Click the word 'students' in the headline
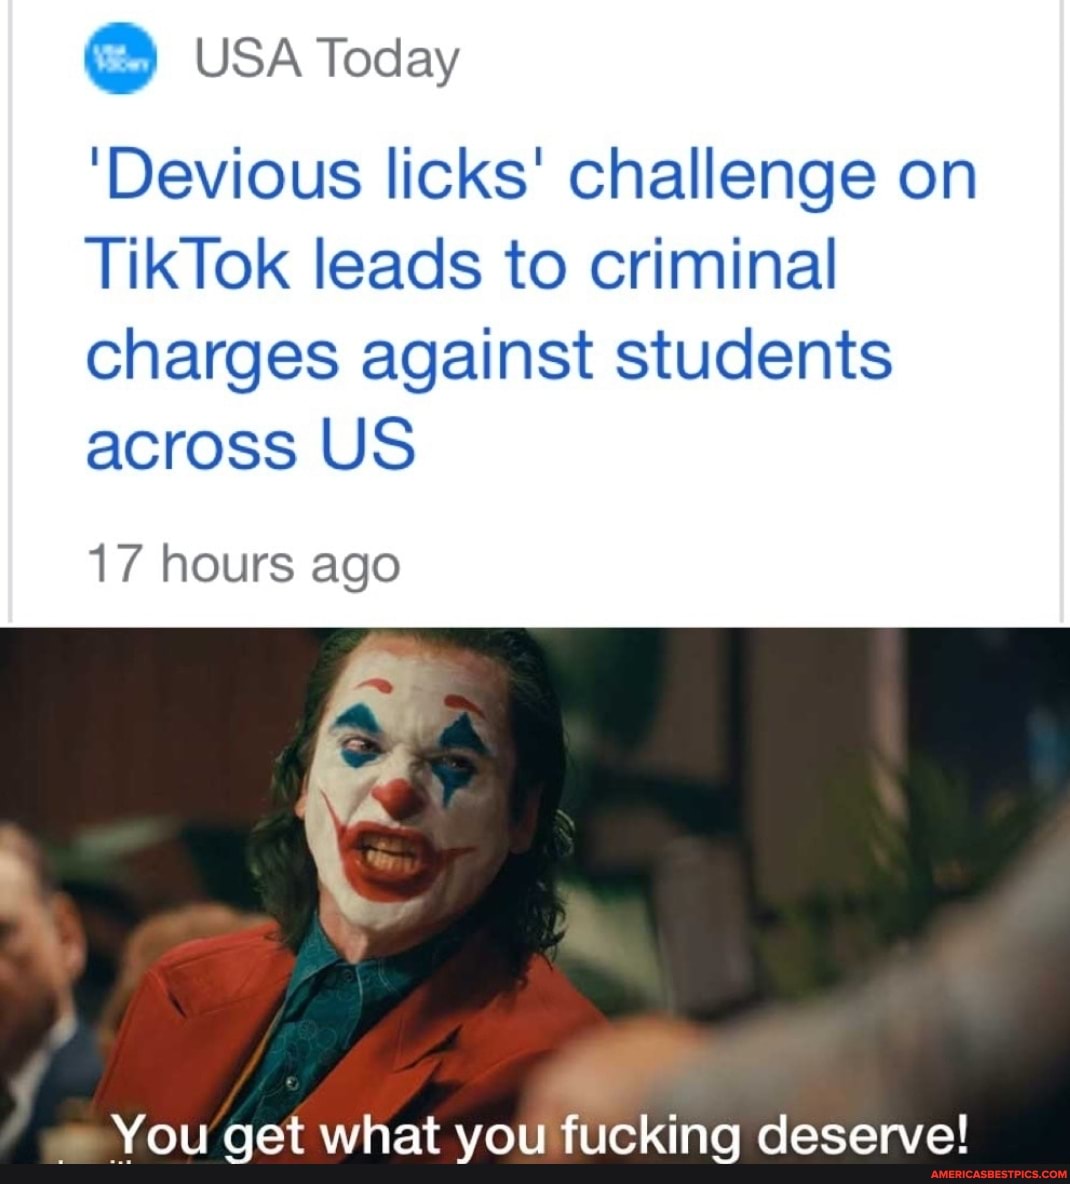The width and height of the screenshot is (1070, 1184). coord(753,355)
